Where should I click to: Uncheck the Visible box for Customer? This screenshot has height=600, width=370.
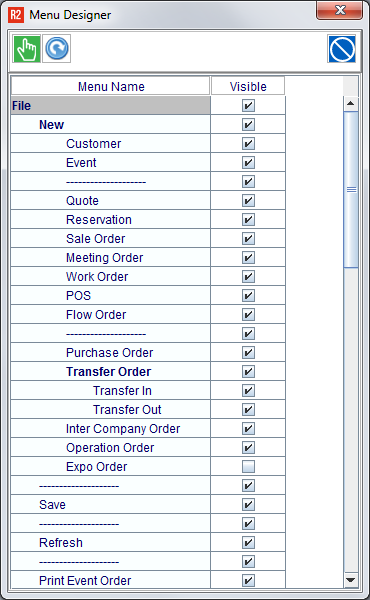[248, 143]
